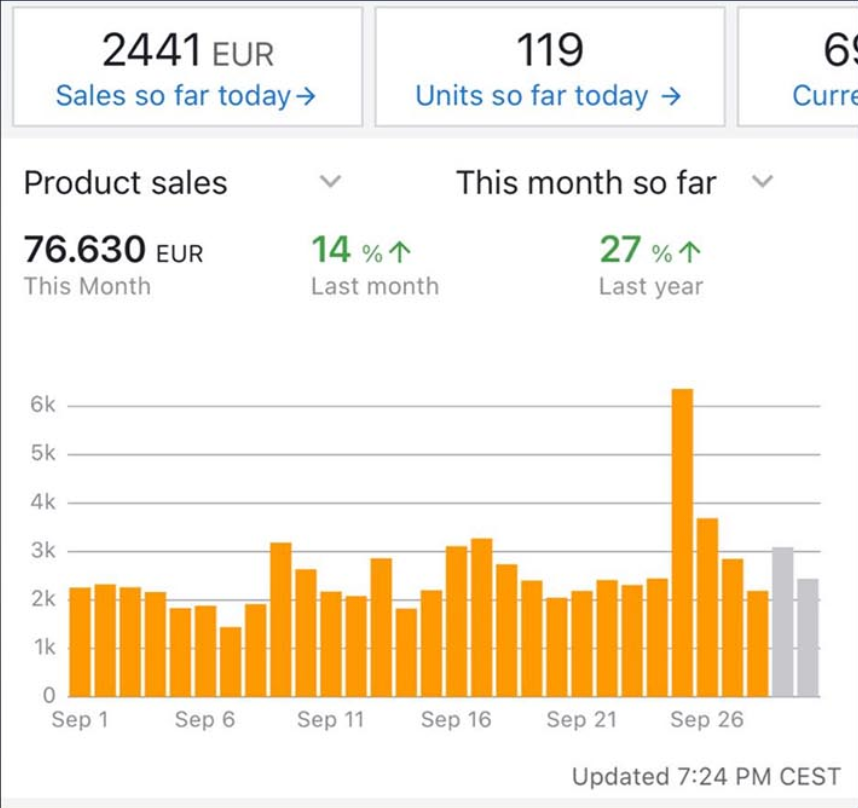Select the Product sales metric label
This screenshot has height=808, width=858.
click(126, 183)
